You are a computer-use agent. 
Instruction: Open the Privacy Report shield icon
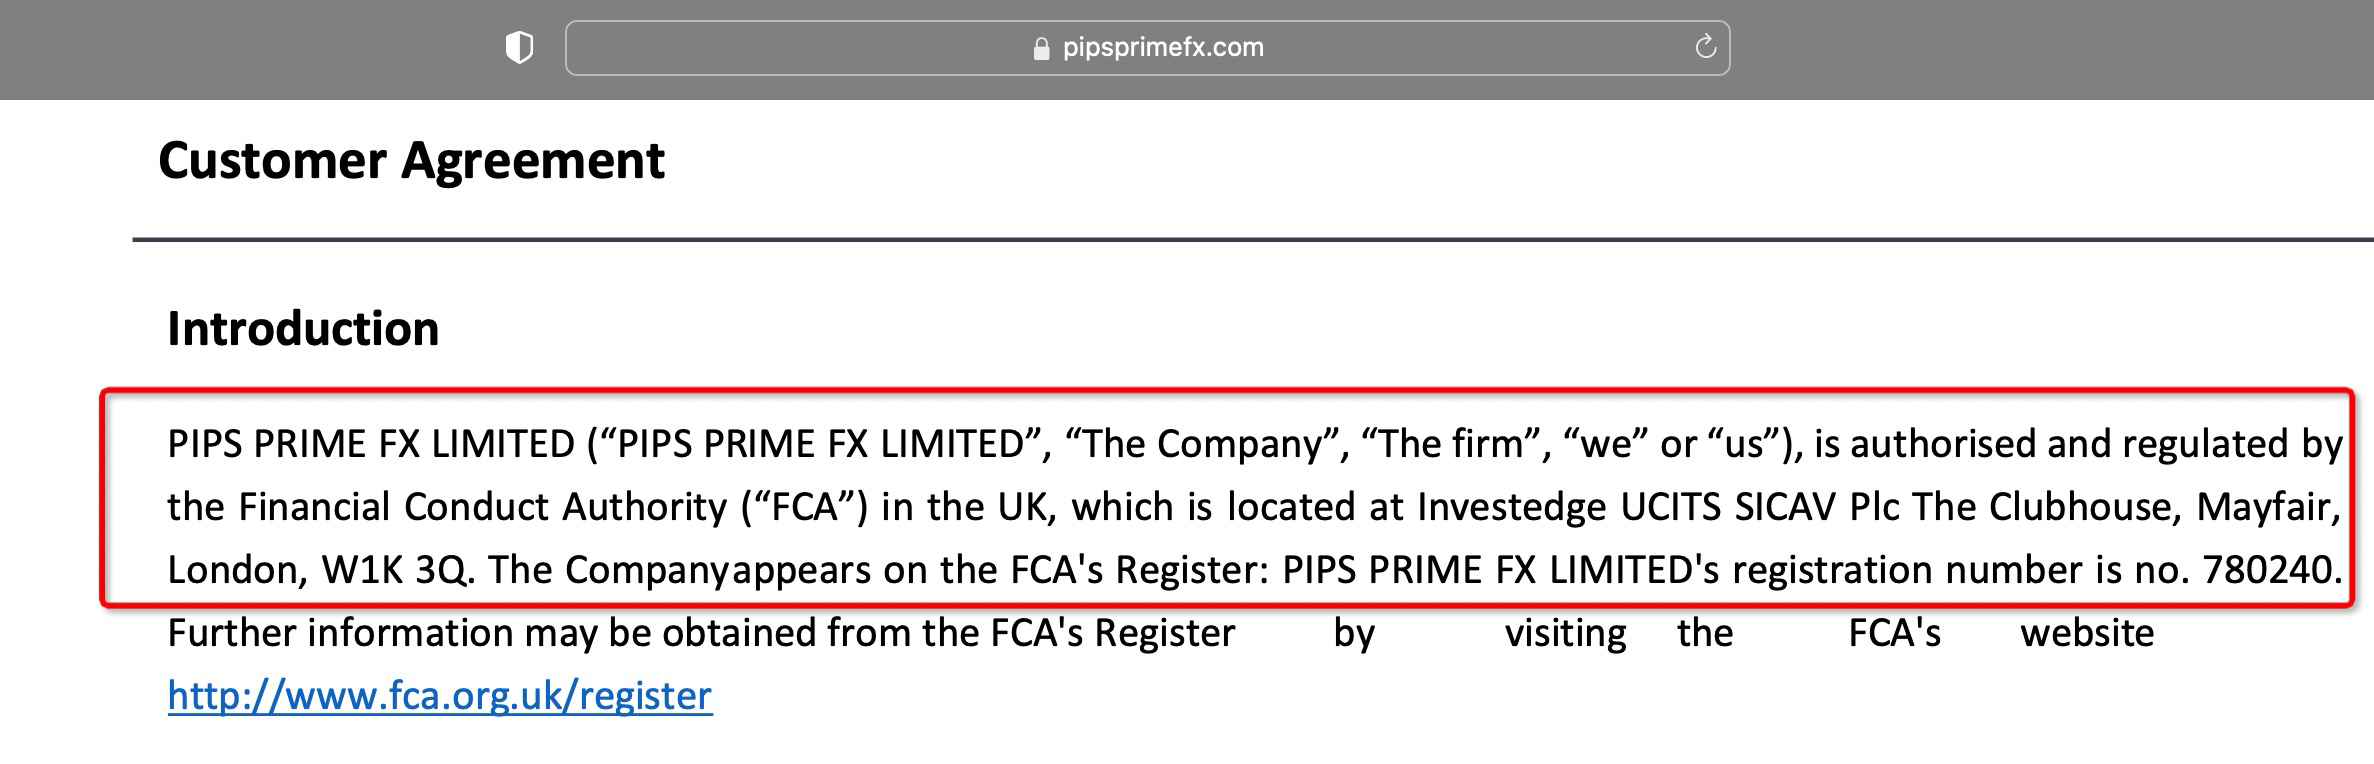[519, 47]
